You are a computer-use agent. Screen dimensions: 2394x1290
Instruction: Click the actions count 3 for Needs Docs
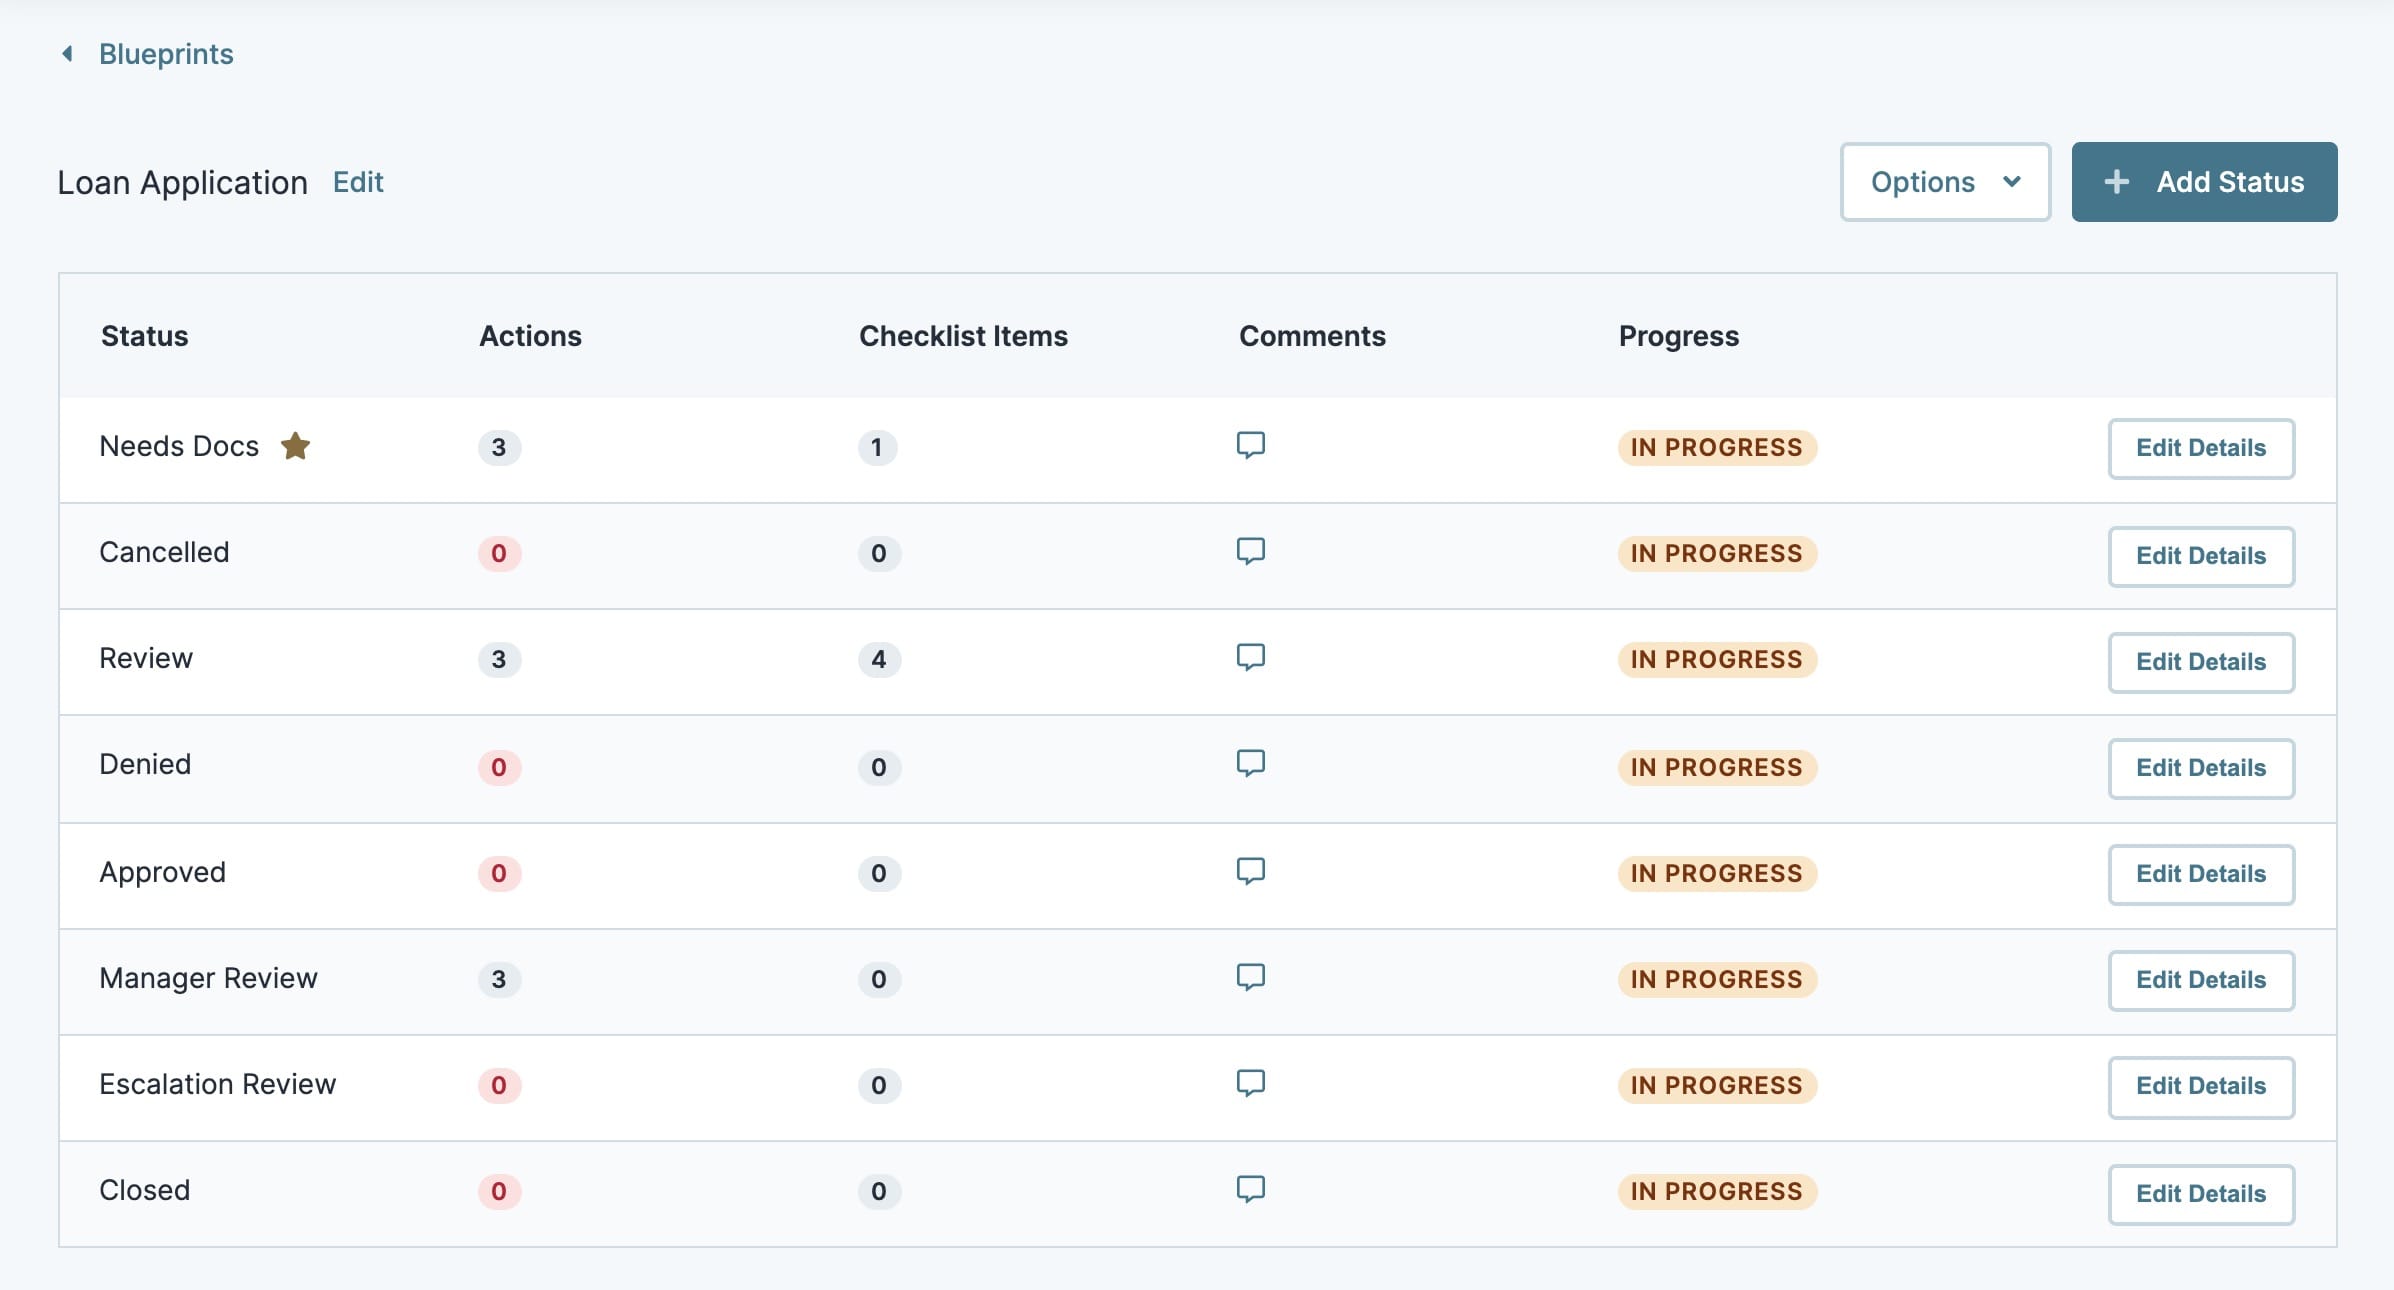pyautogui.click(x=499, y=447)
